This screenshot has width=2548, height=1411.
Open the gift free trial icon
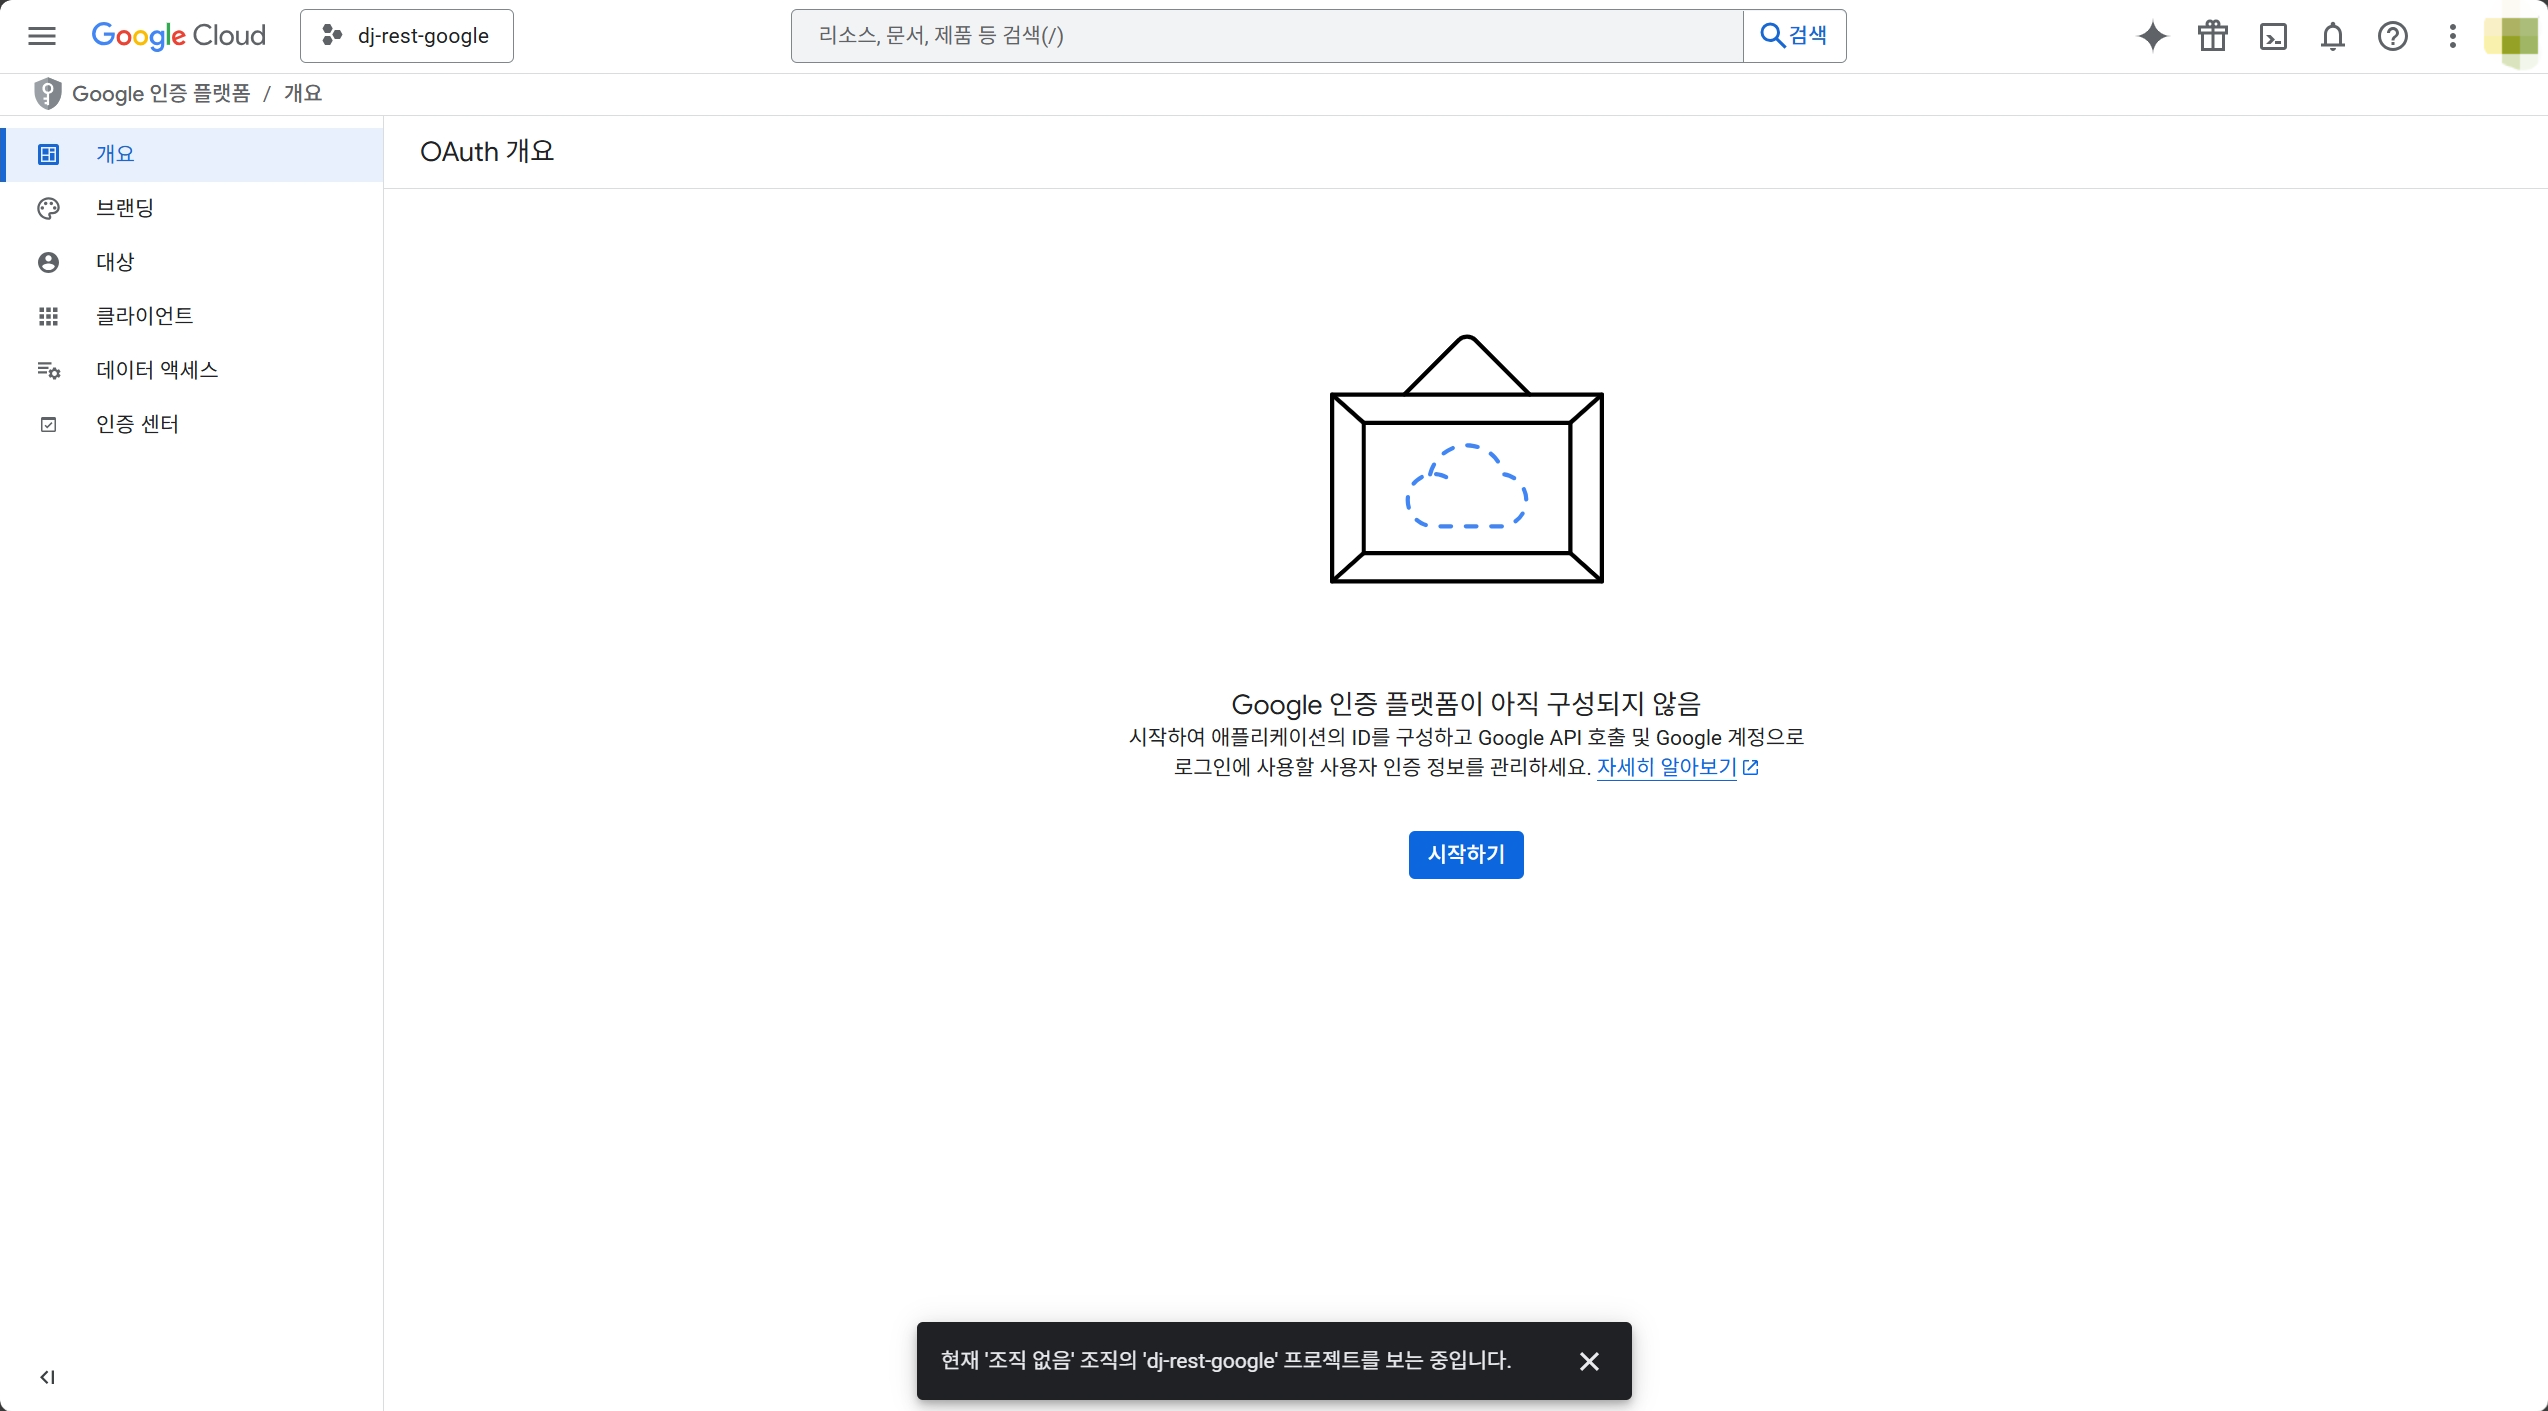point(2212,36)
